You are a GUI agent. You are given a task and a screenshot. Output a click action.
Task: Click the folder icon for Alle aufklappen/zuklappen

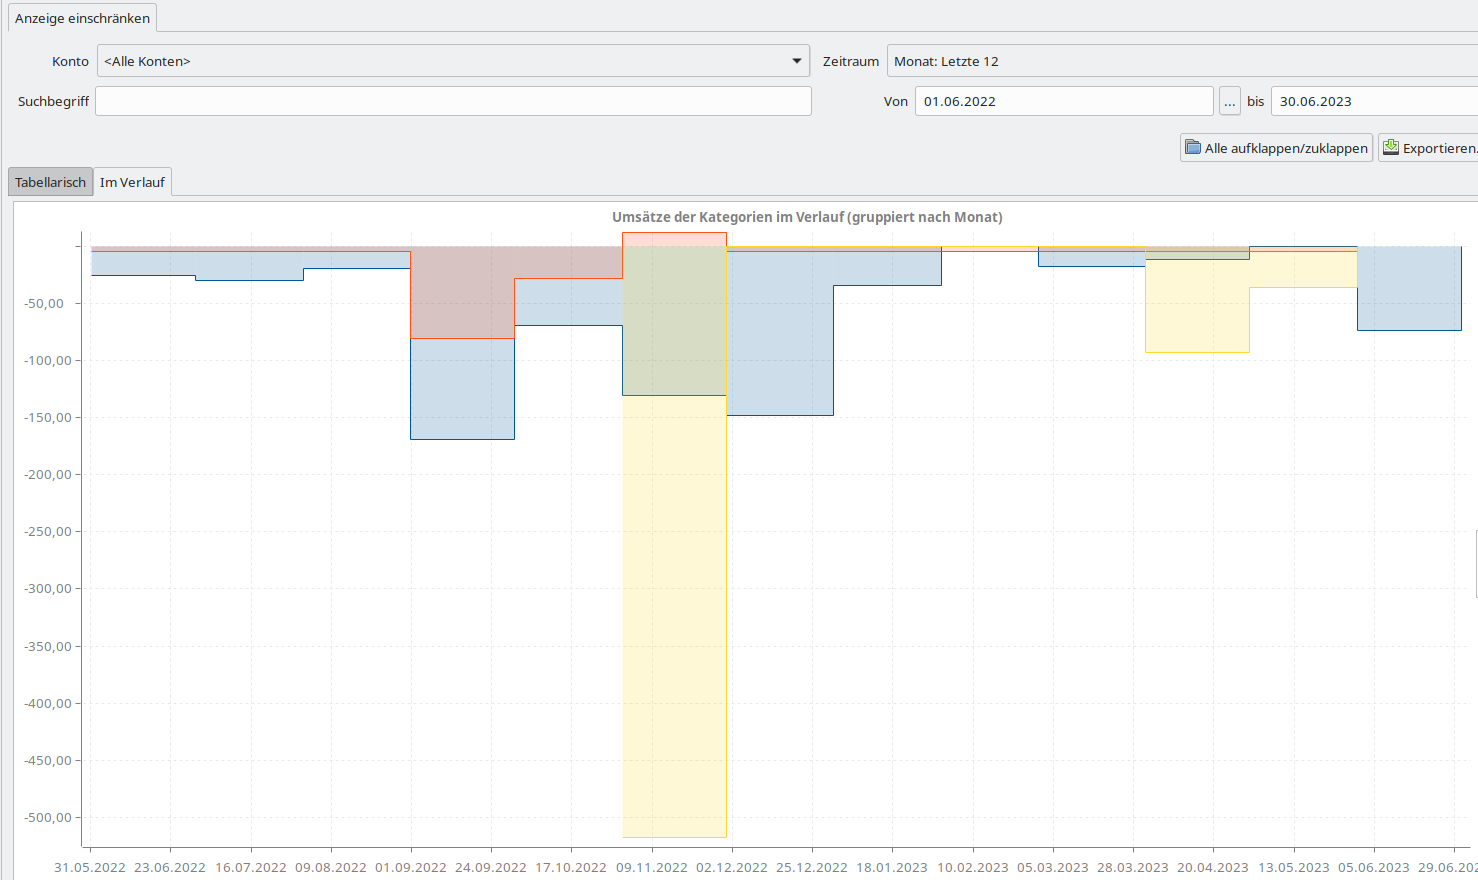1192,148
